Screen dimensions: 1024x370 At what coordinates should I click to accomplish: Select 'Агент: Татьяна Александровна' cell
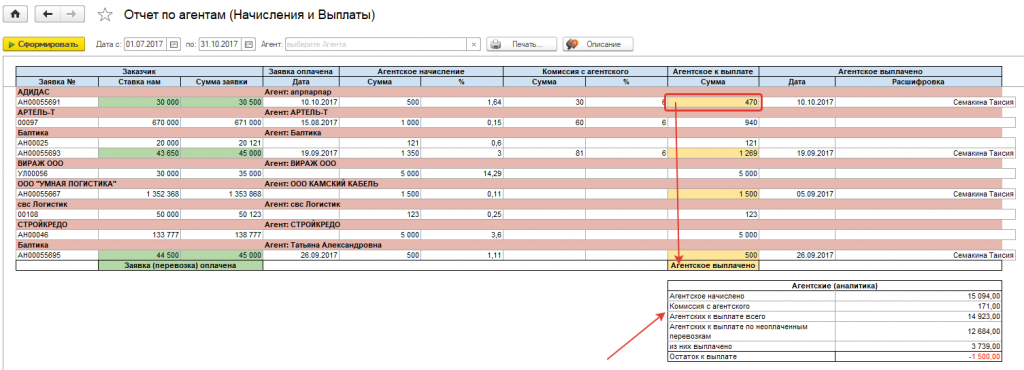pyautogui.click(x=322, y=245)
